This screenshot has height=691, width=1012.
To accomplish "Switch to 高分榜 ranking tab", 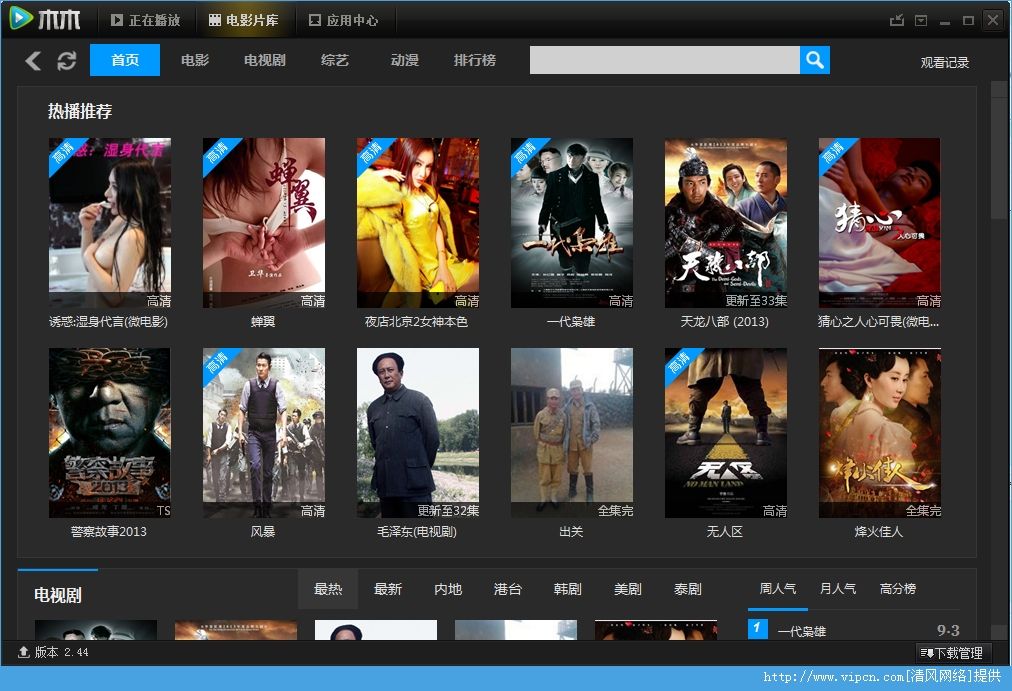I will coord(898,588).
